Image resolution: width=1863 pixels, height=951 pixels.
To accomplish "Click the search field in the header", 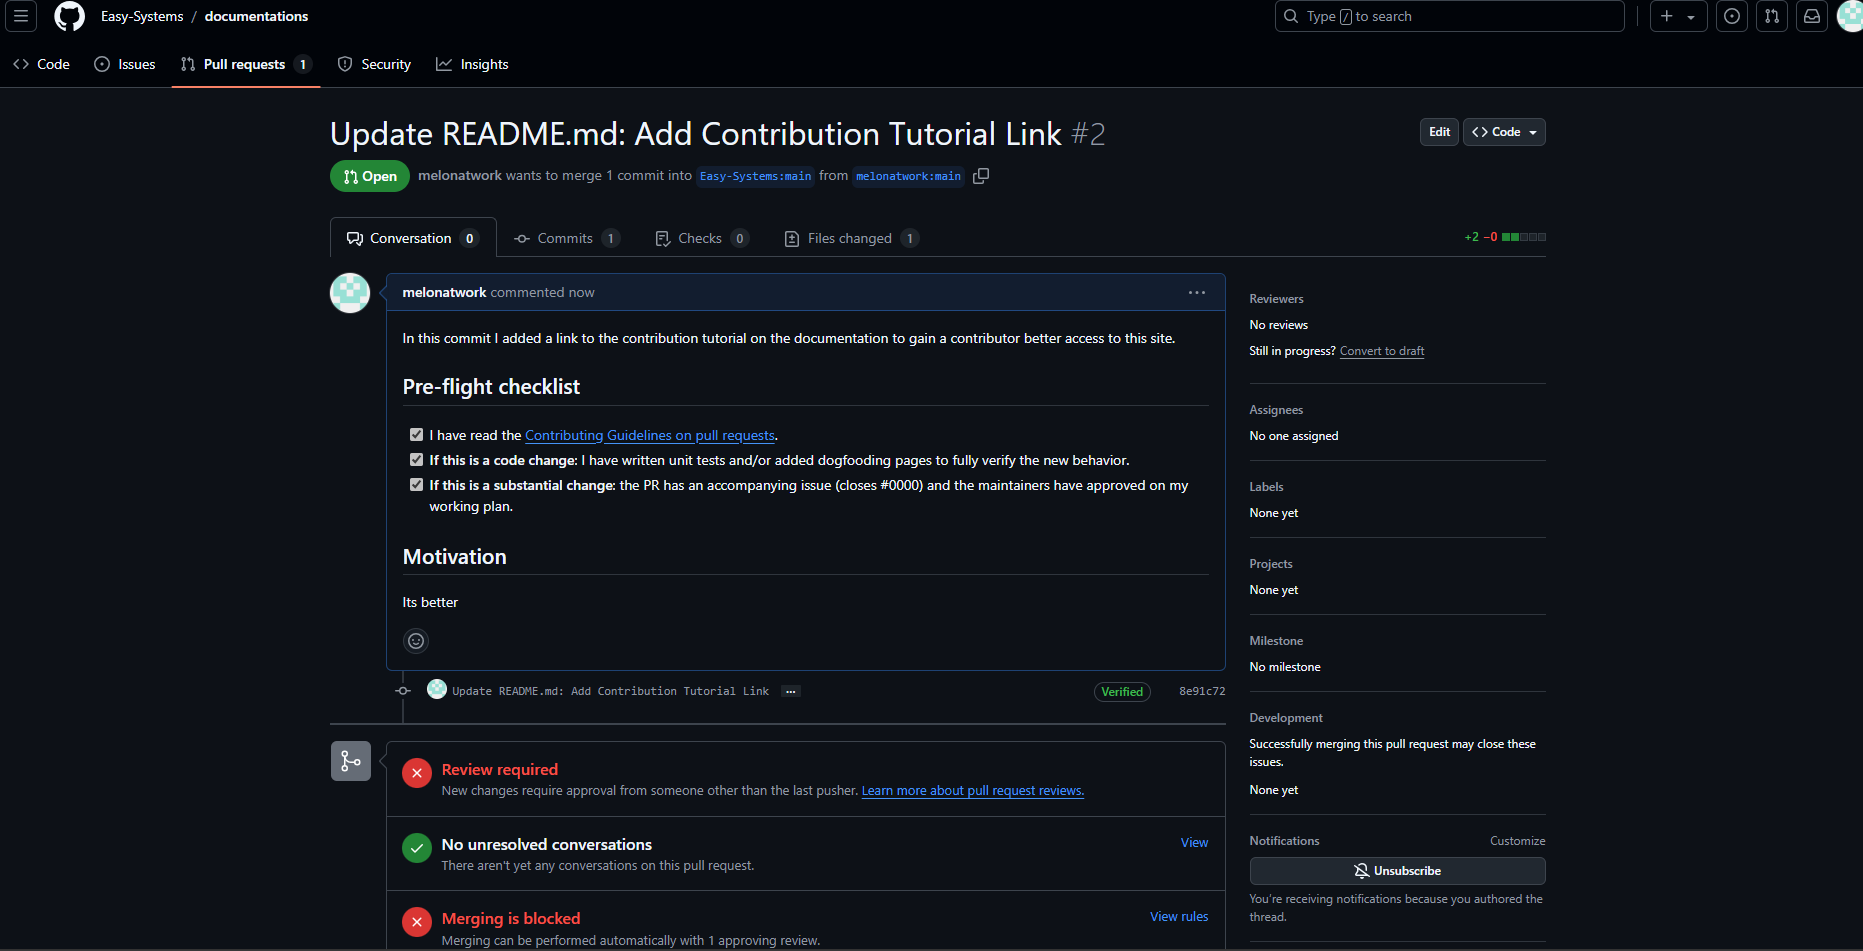I will (x=1448, y=16).
